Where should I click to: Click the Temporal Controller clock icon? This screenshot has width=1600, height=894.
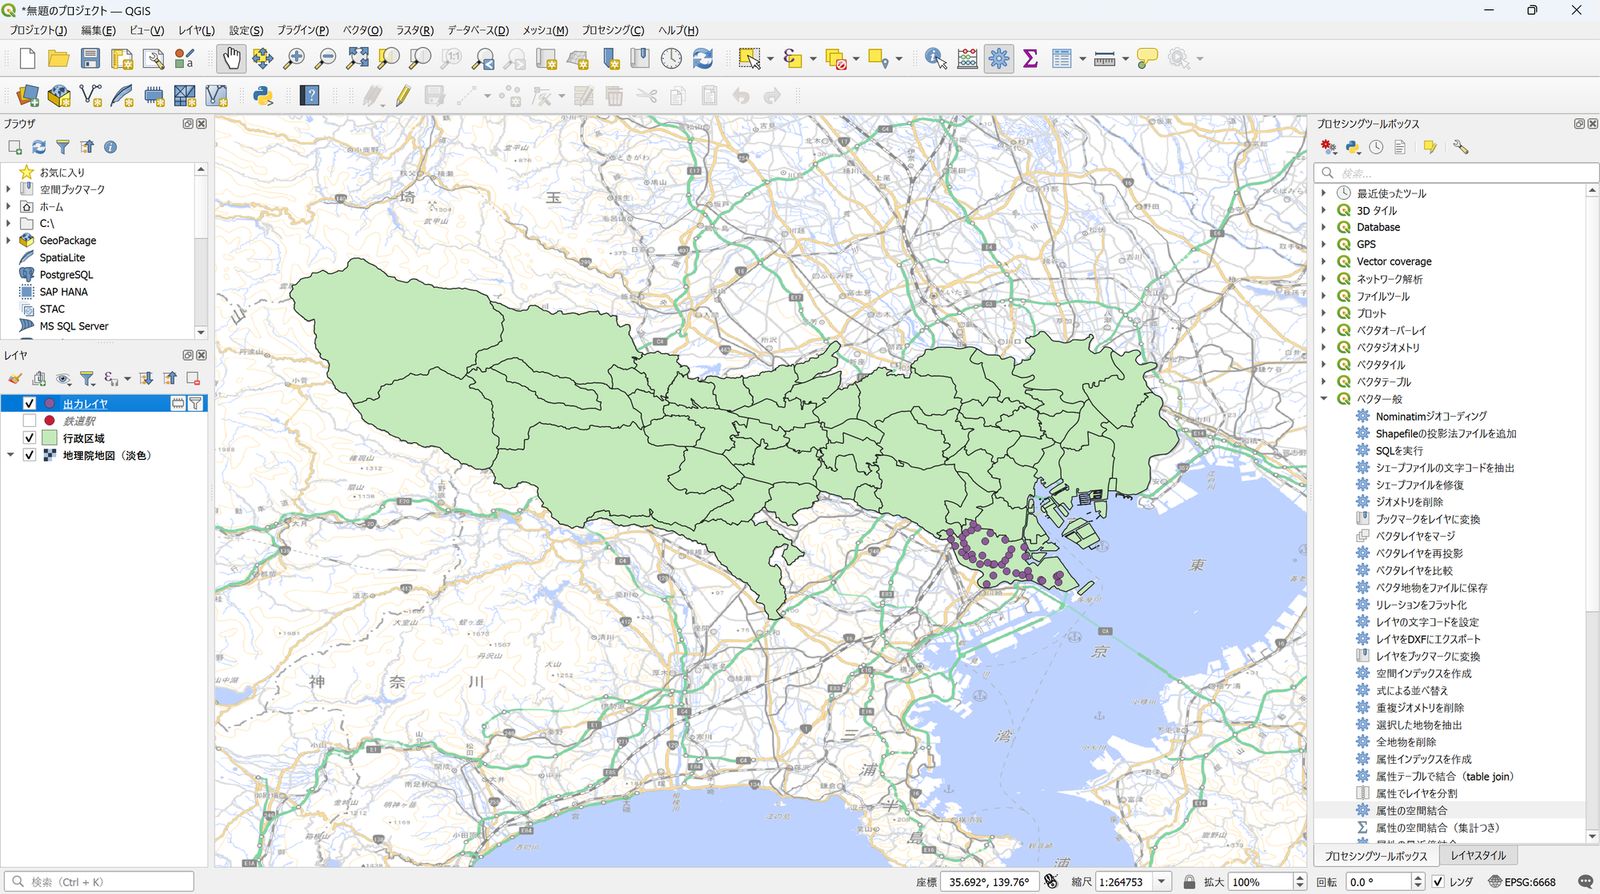[671, 59]
